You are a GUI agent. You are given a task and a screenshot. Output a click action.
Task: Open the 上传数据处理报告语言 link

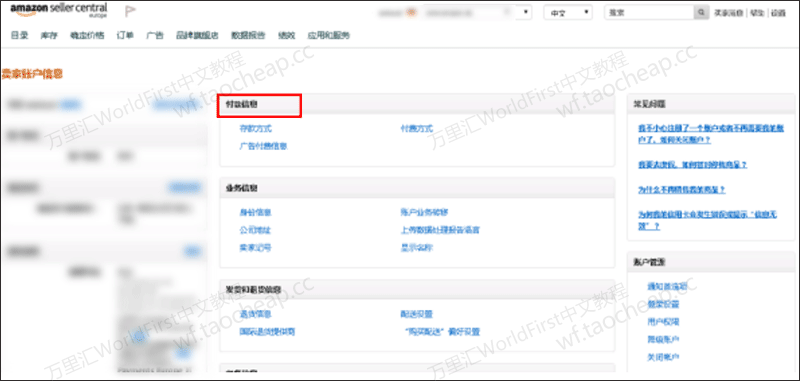click(x=440, y=230)
